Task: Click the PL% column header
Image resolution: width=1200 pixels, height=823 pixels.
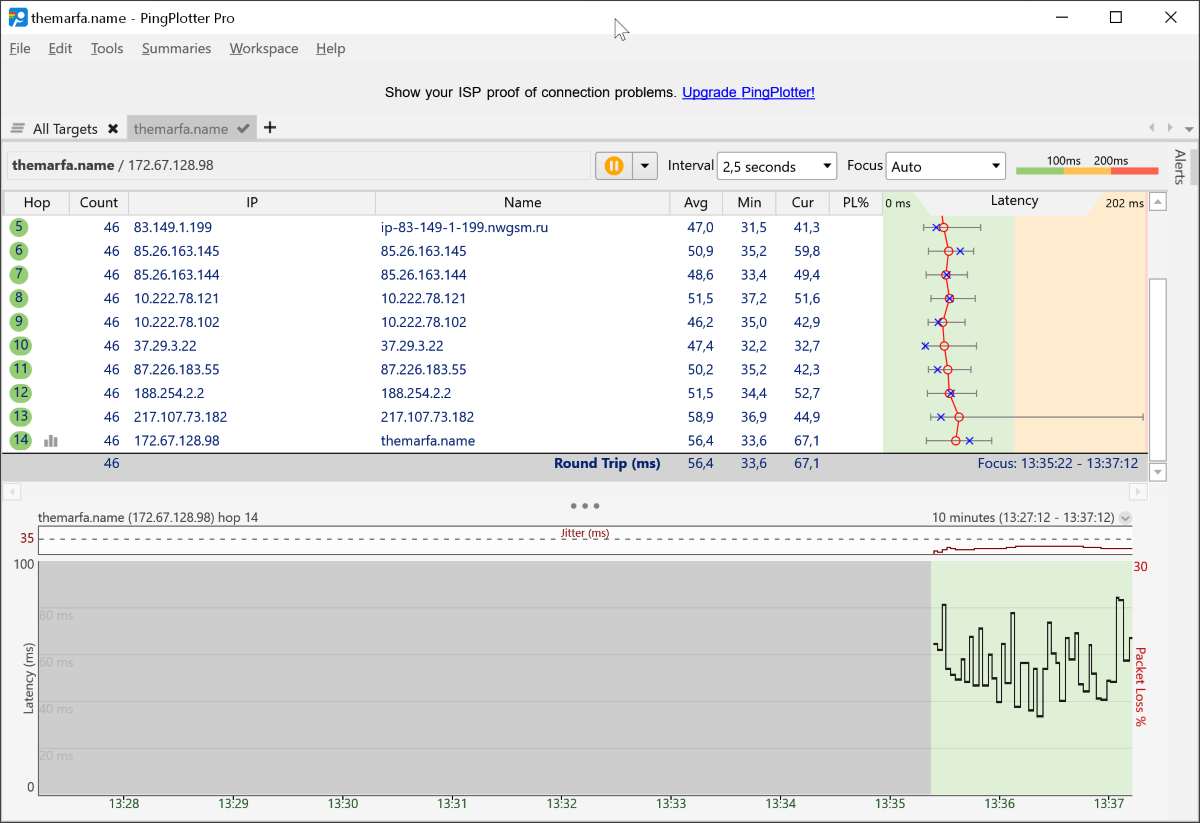Action: (x=856, y=202)
